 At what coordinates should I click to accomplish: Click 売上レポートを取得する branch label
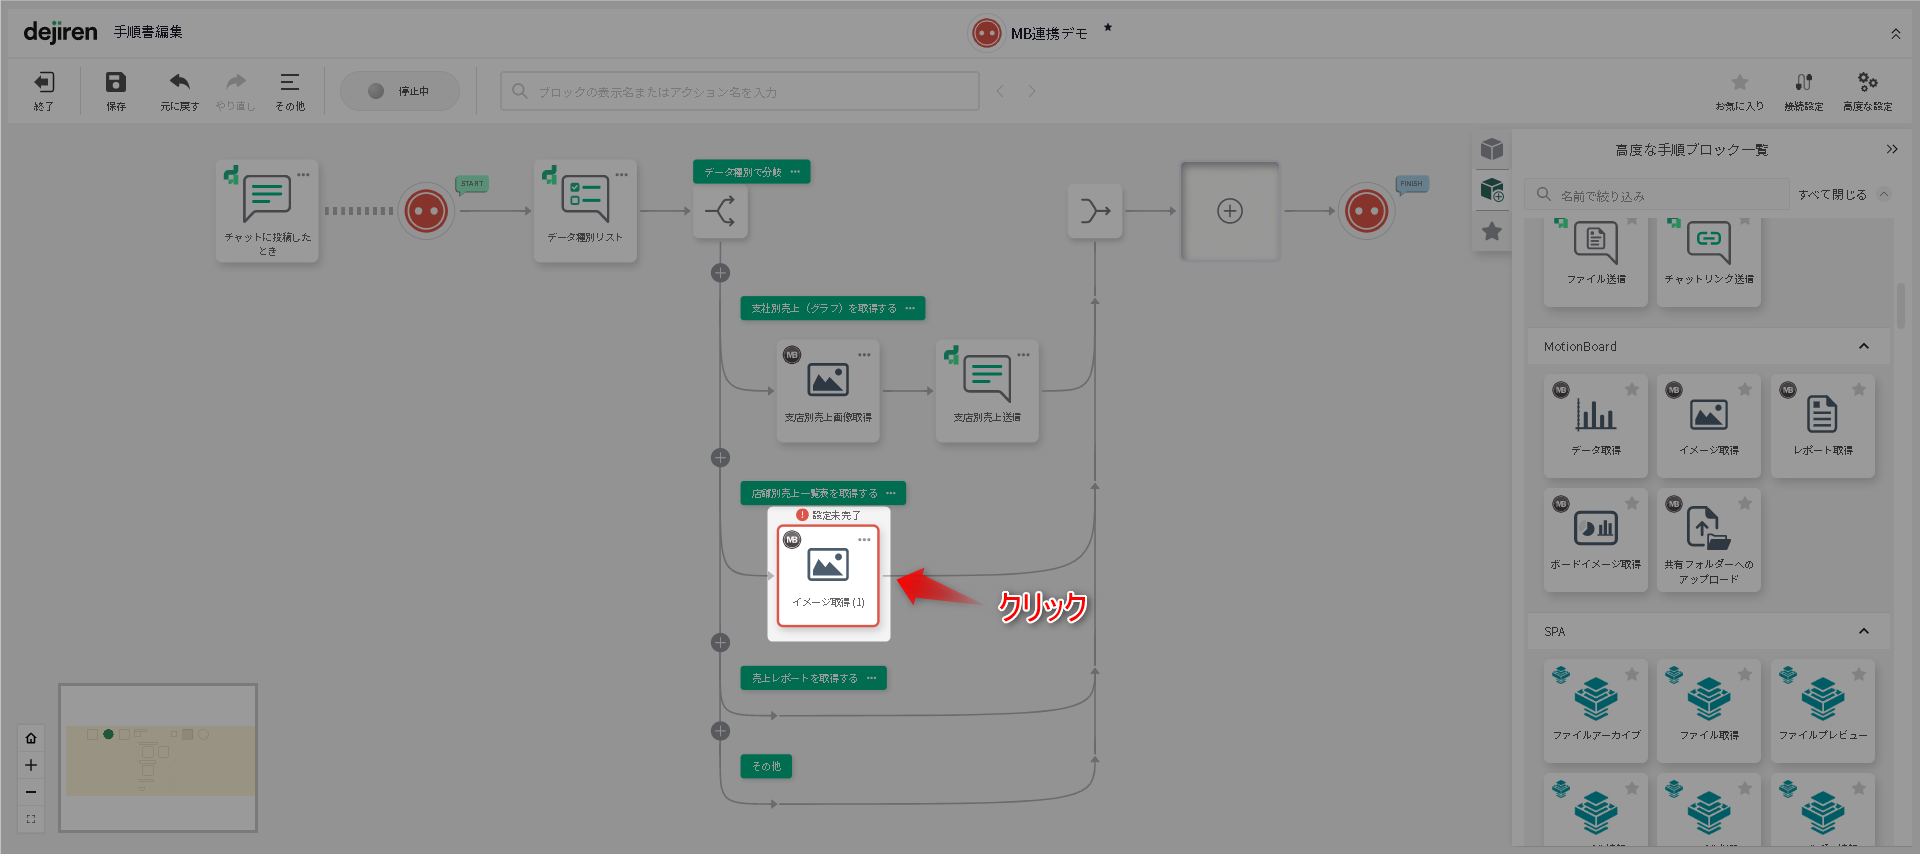[805, 678]
